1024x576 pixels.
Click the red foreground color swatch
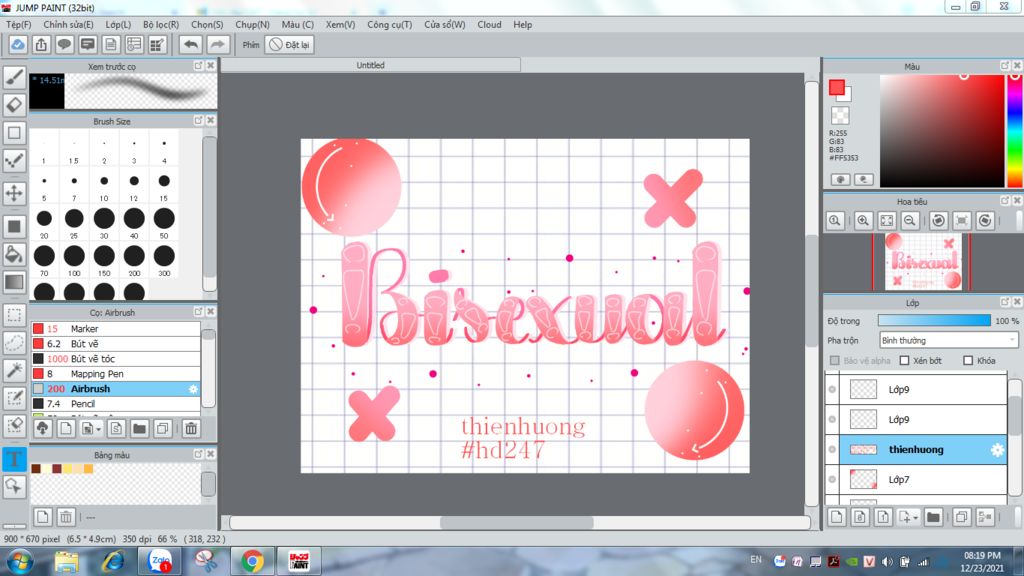(837, 87)
